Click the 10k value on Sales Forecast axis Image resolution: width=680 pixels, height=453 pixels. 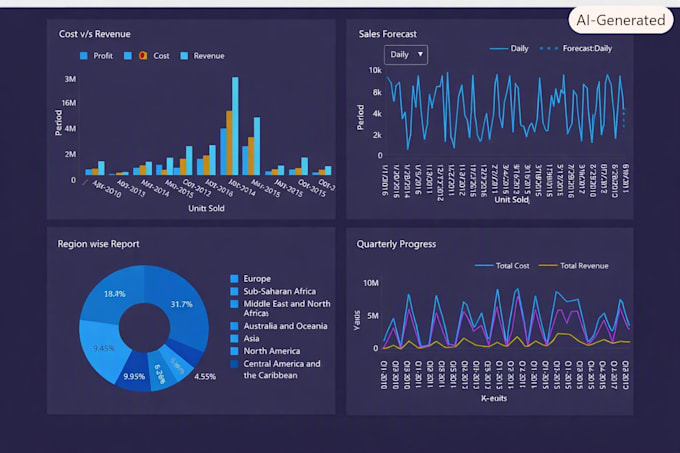coord(375,70)
